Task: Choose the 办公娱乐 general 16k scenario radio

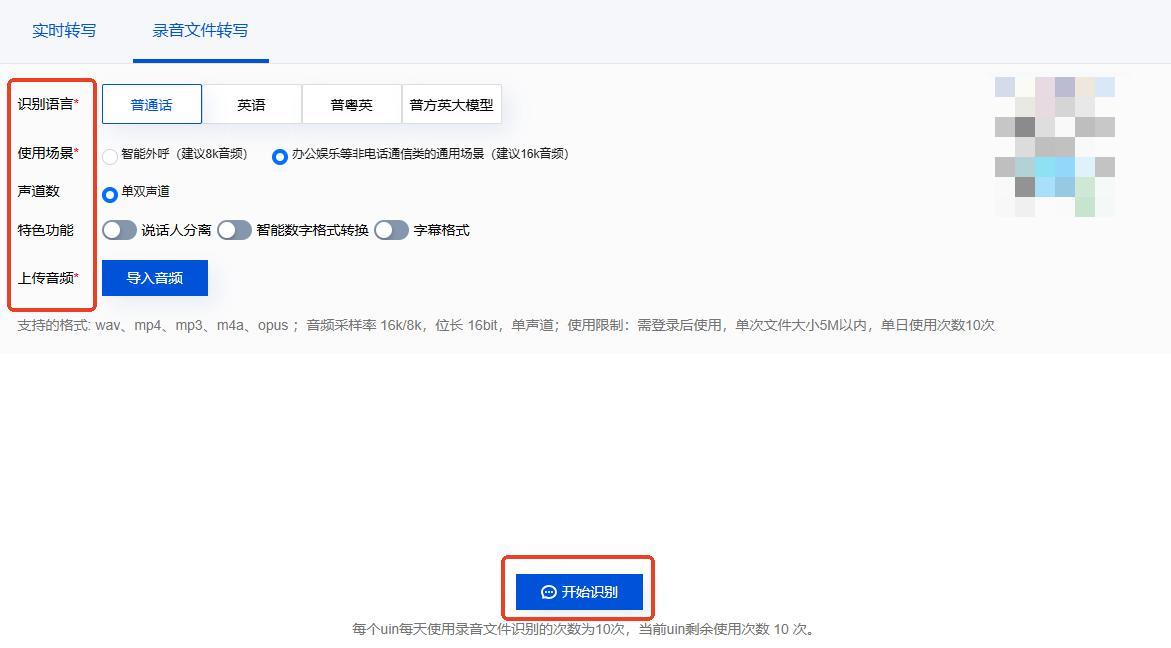Action: pyautogui.click(x=280, y=156)
